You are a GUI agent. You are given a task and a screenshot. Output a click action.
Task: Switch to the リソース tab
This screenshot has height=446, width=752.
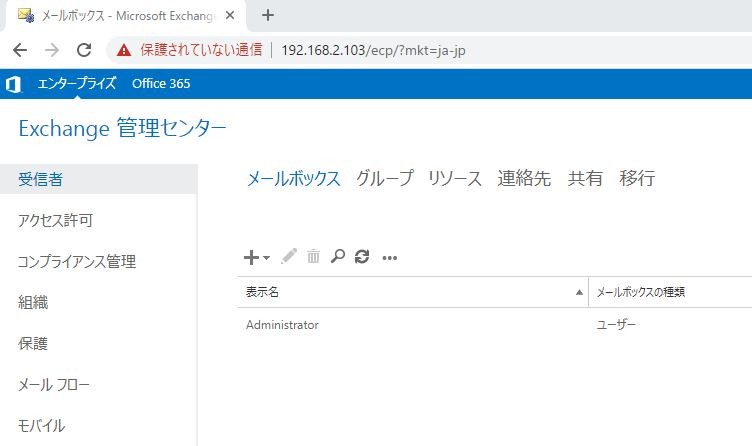[455, 178]
